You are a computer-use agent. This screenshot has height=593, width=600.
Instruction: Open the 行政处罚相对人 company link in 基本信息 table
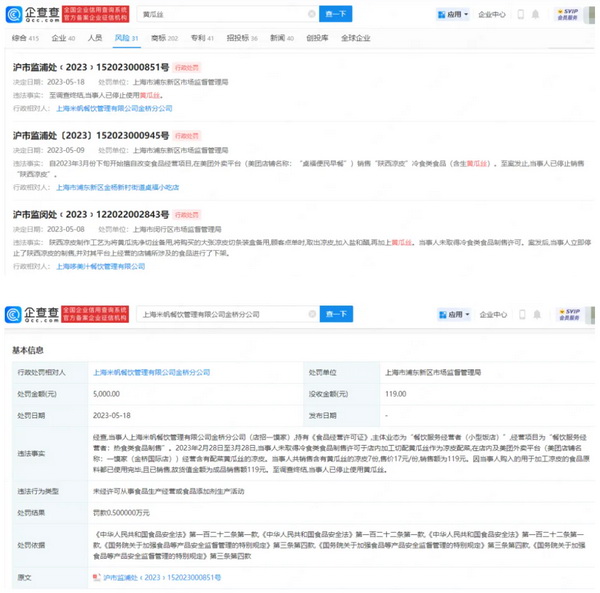click(152, 372)
